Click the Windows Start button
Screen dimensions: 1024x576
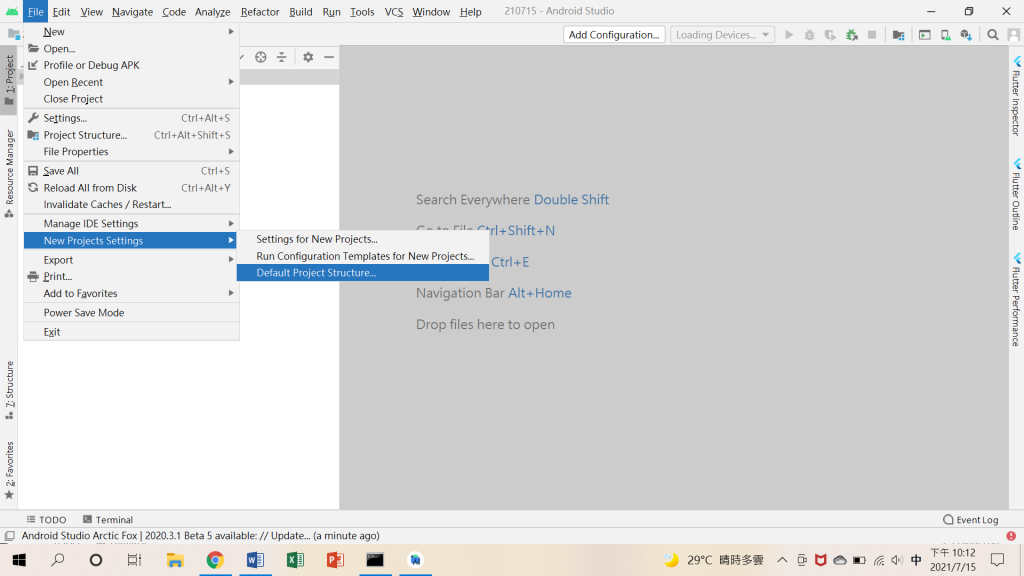pos(19,560)
